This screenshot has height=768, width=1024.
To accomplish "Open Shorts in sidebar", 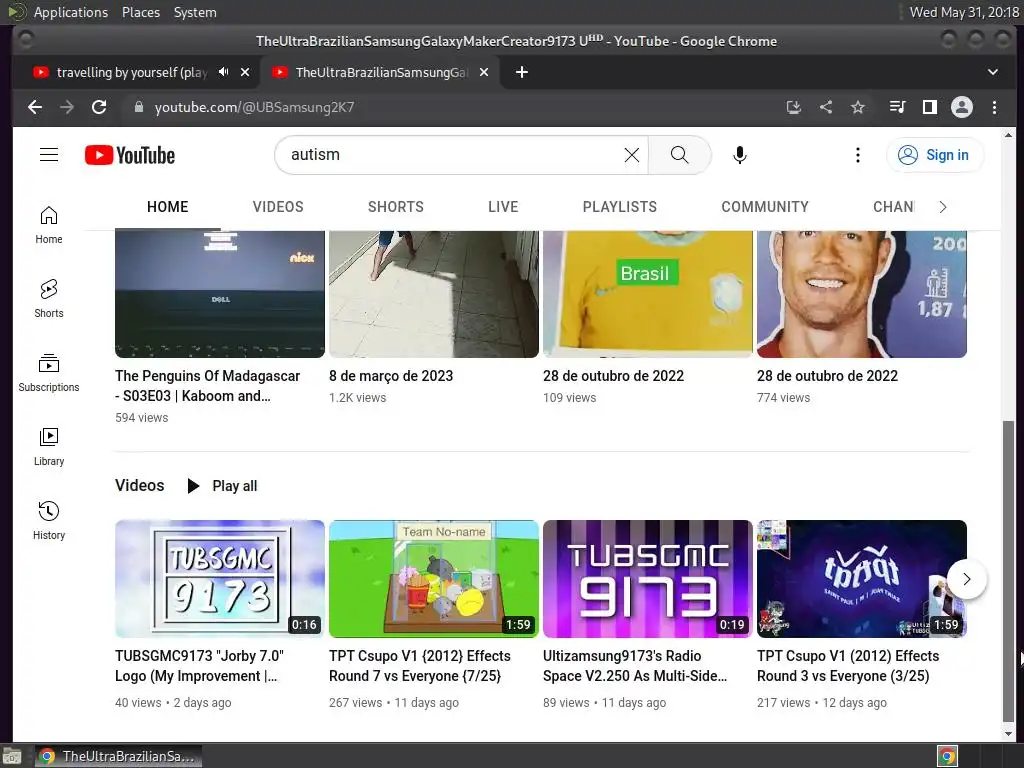I will pos(49,299).
